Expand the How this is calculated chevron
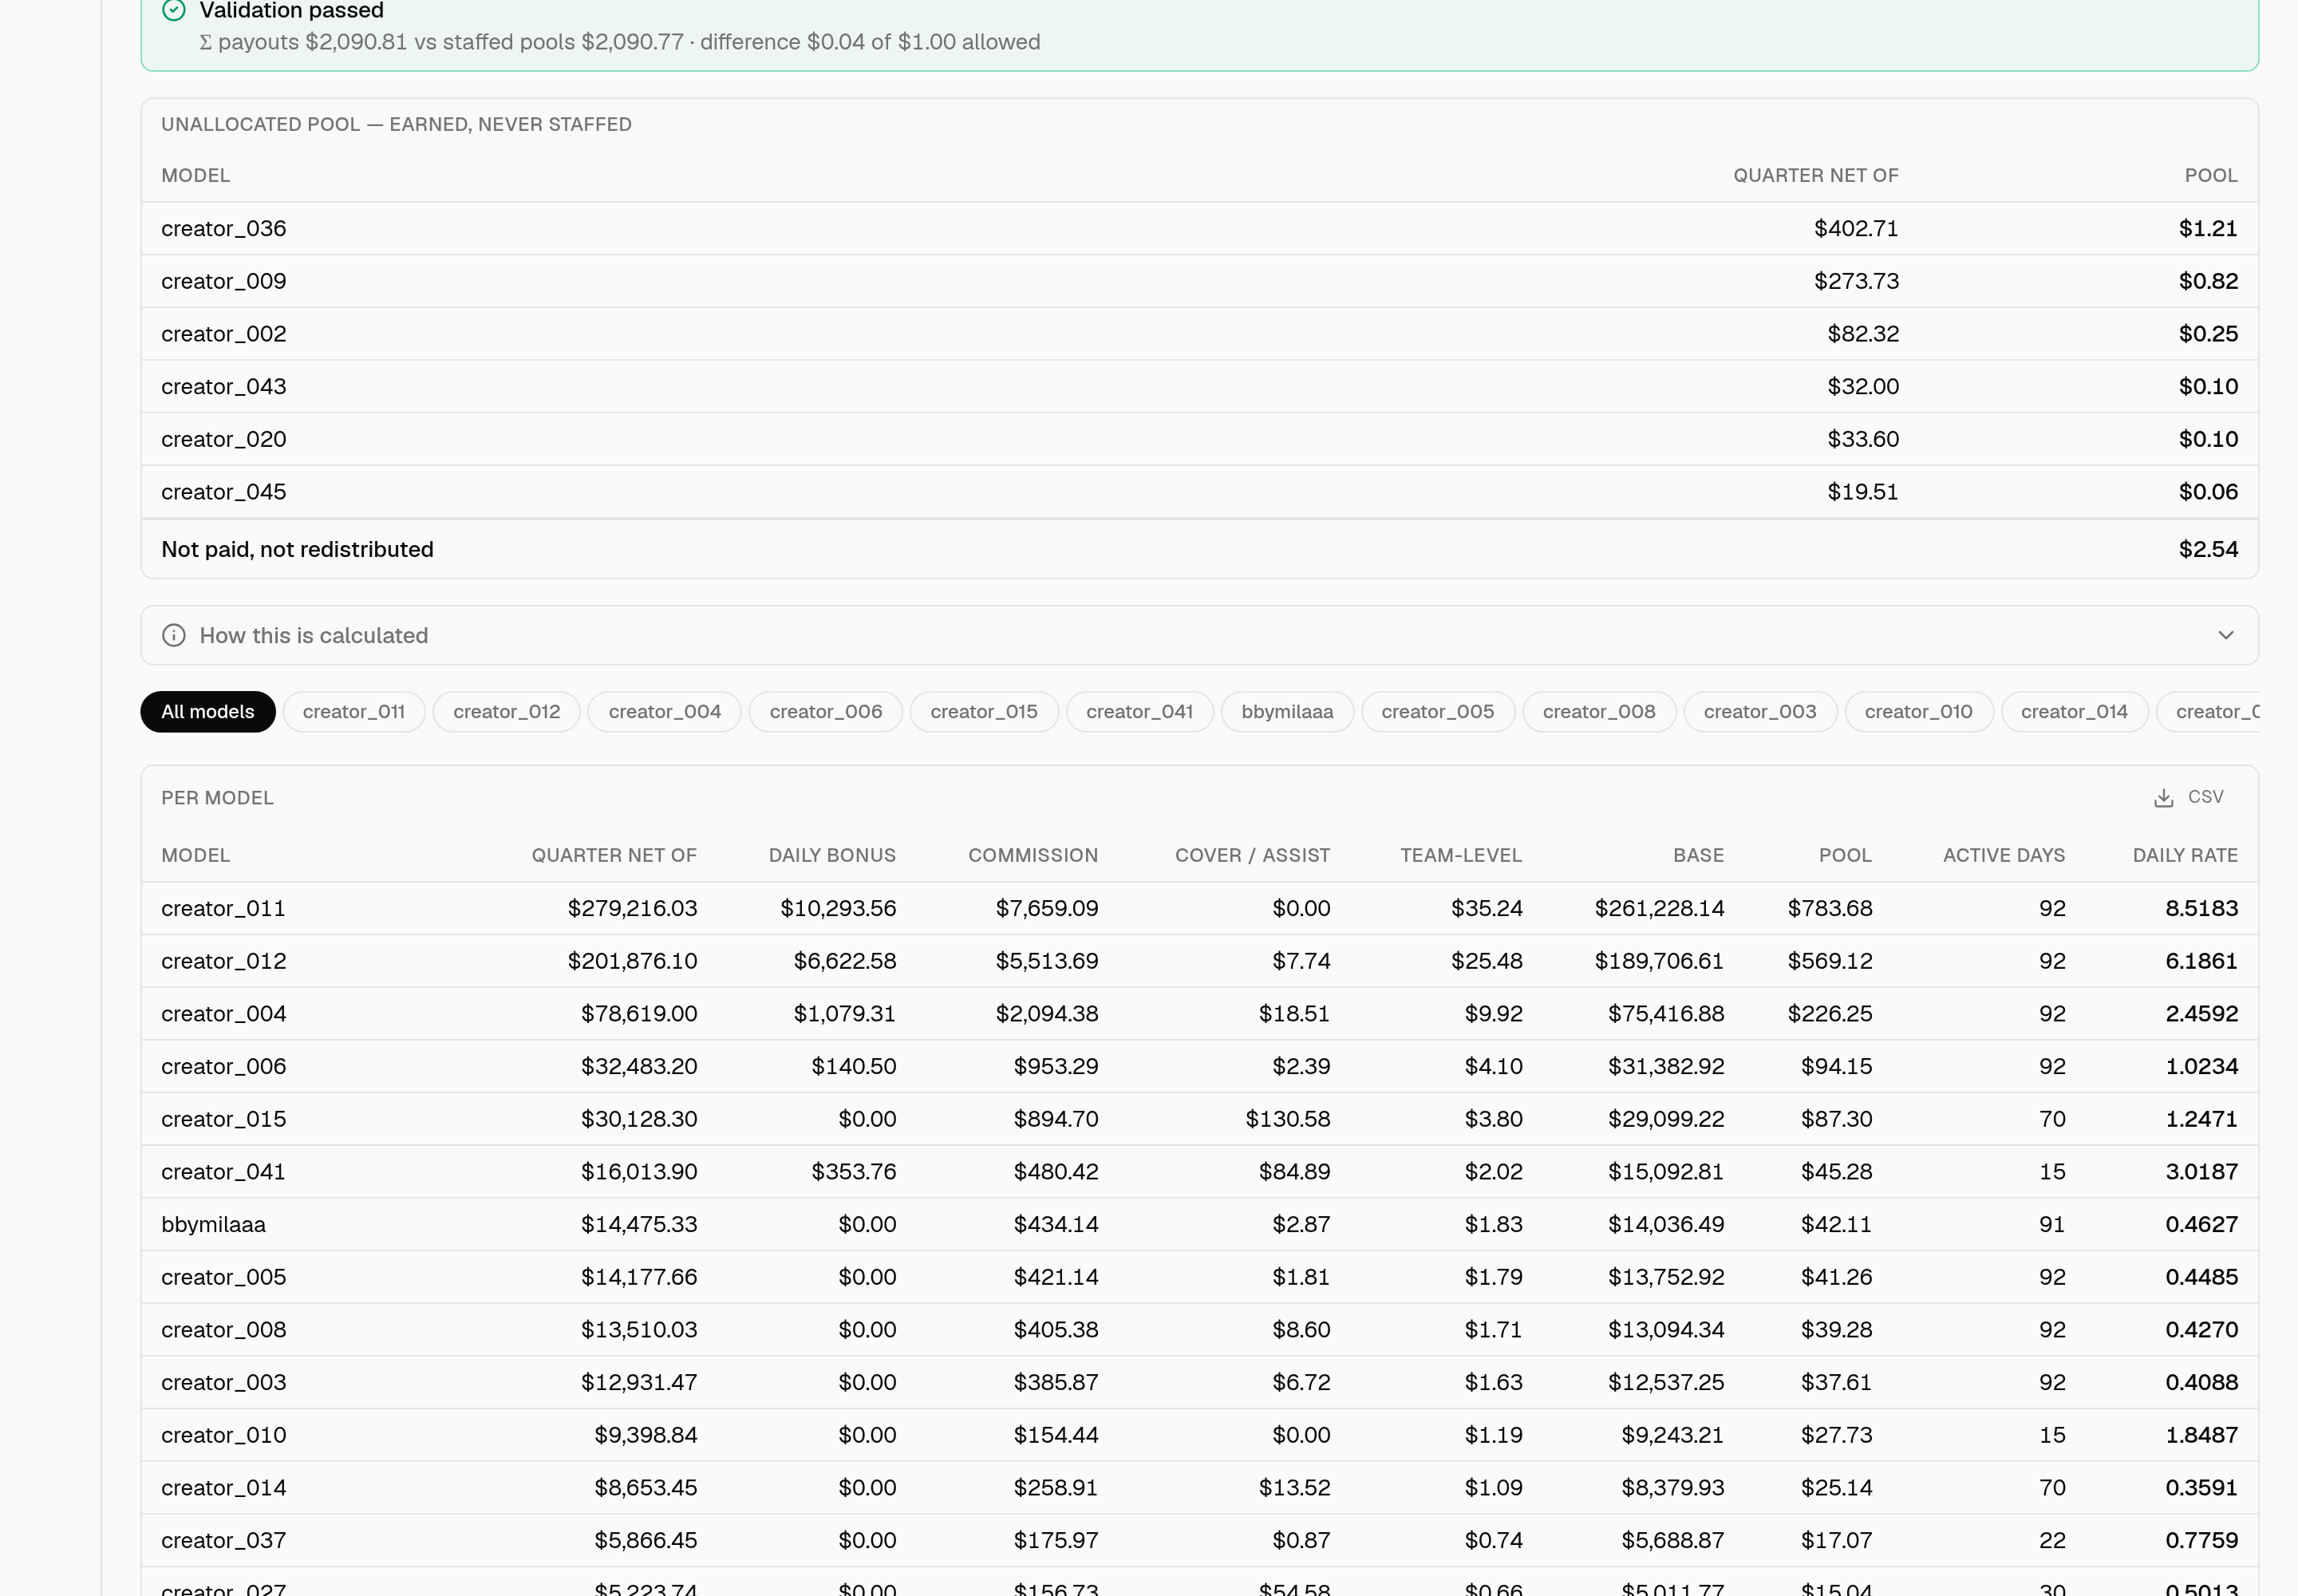The image size is (2298, 1596). 2226,635
